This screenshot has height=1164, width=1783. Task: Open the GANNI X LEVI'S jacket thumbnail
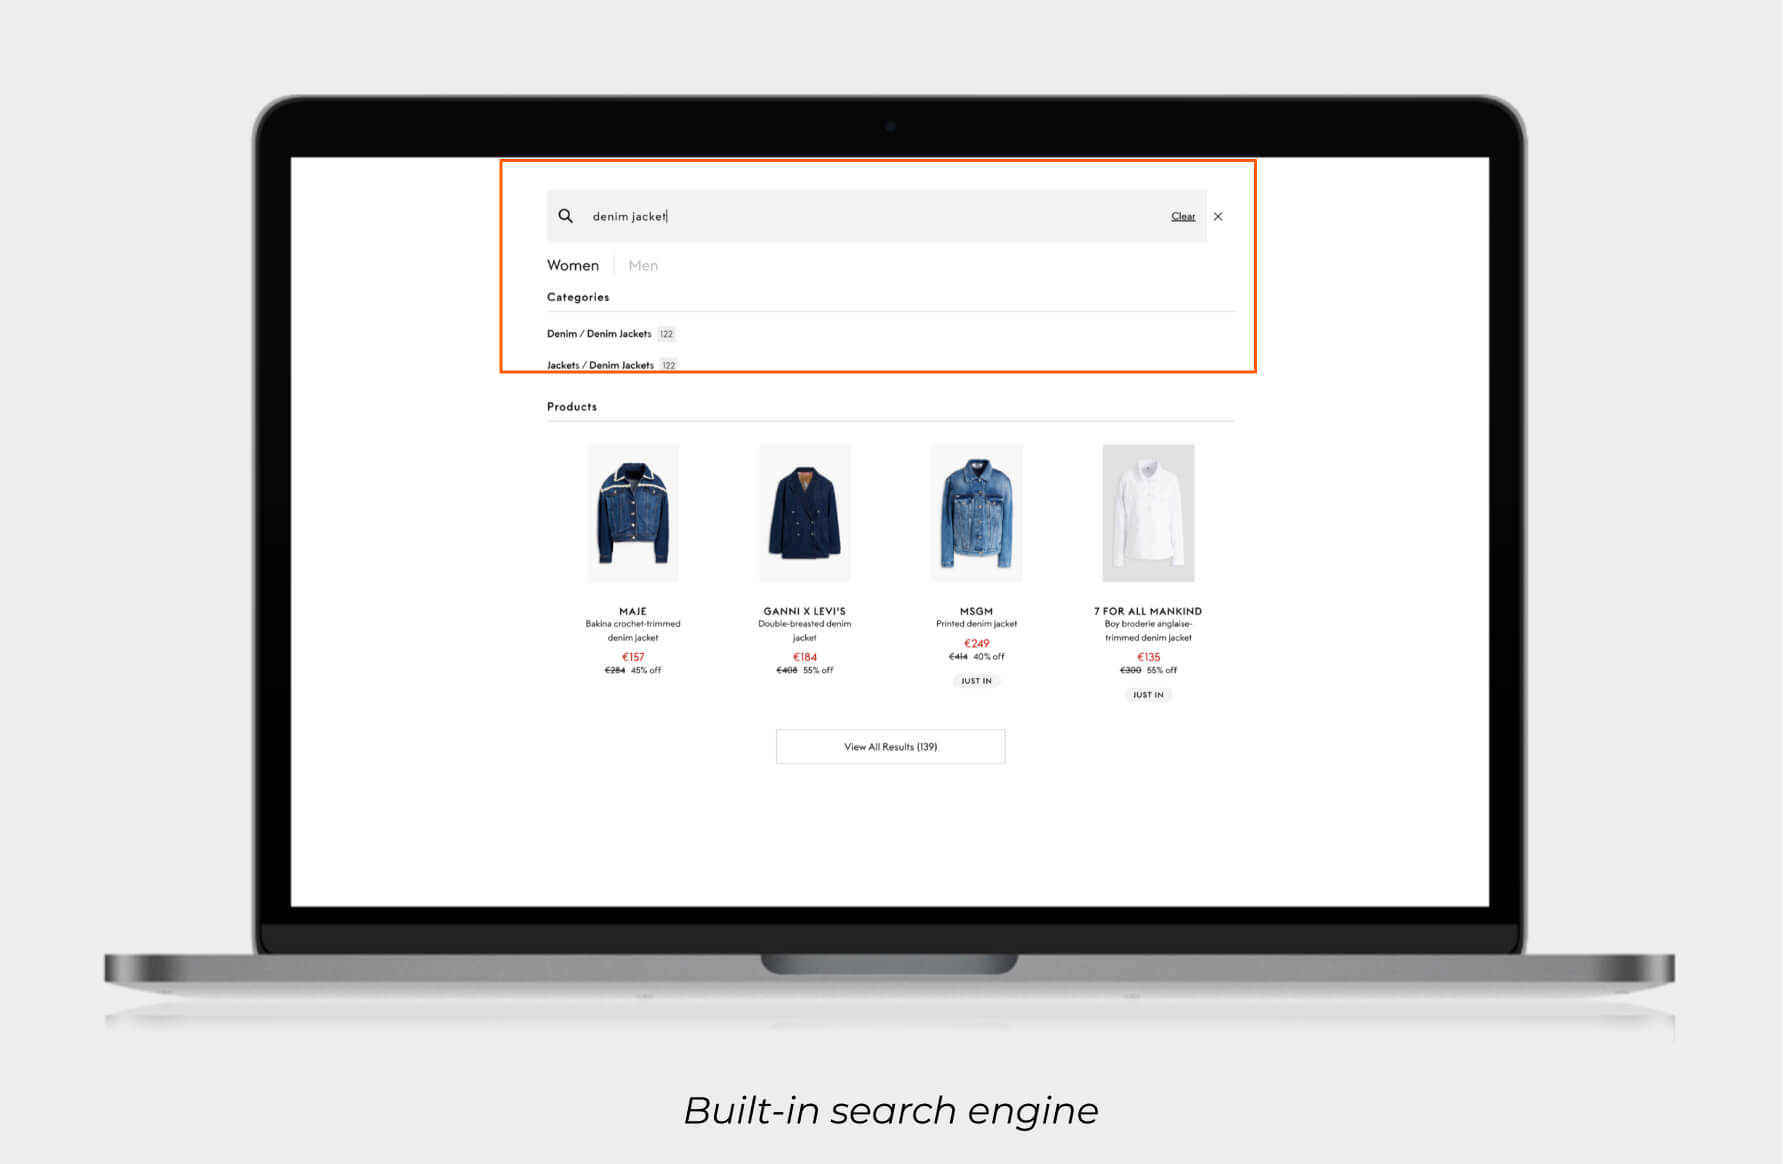point(804,513)
